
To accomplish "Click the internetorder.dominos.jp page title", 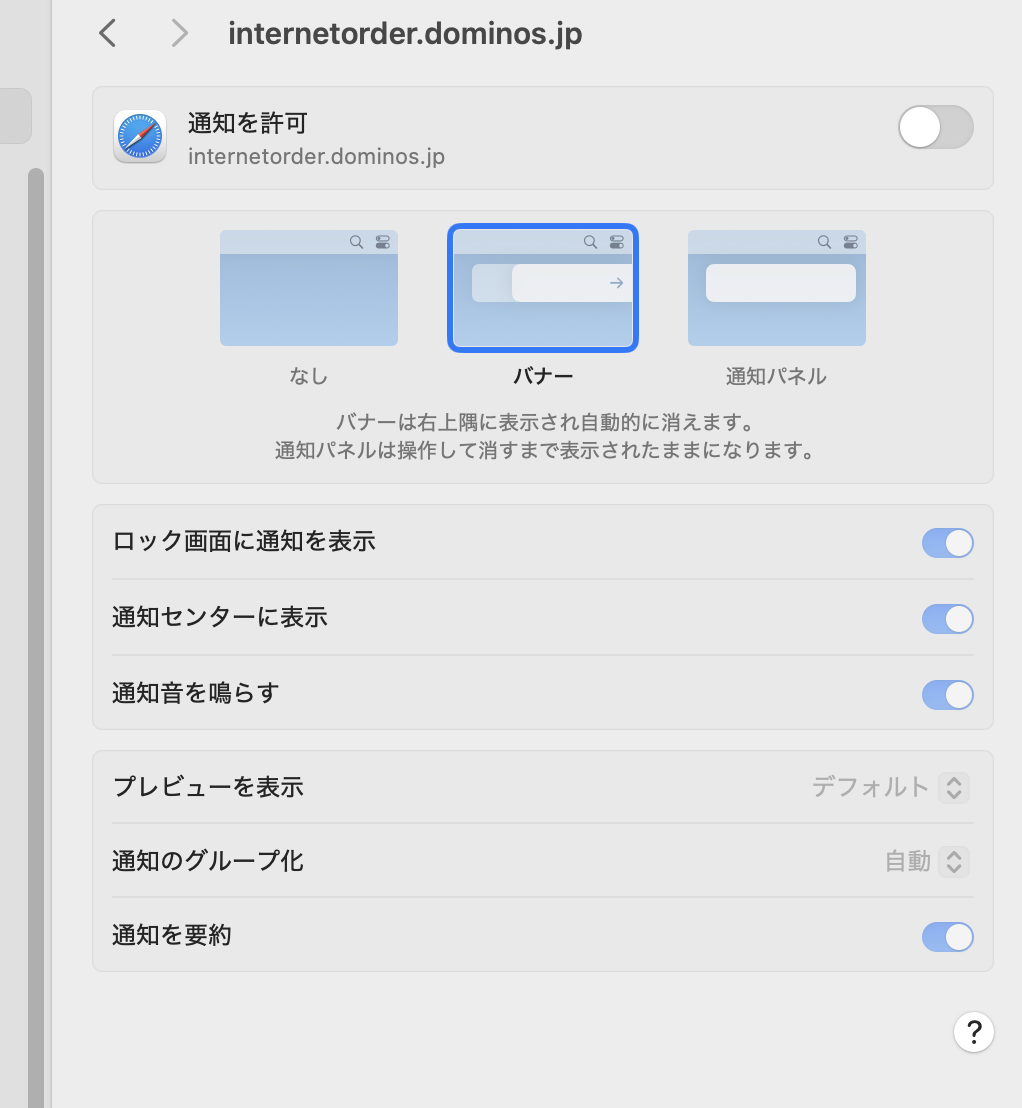I will point(405,34).
